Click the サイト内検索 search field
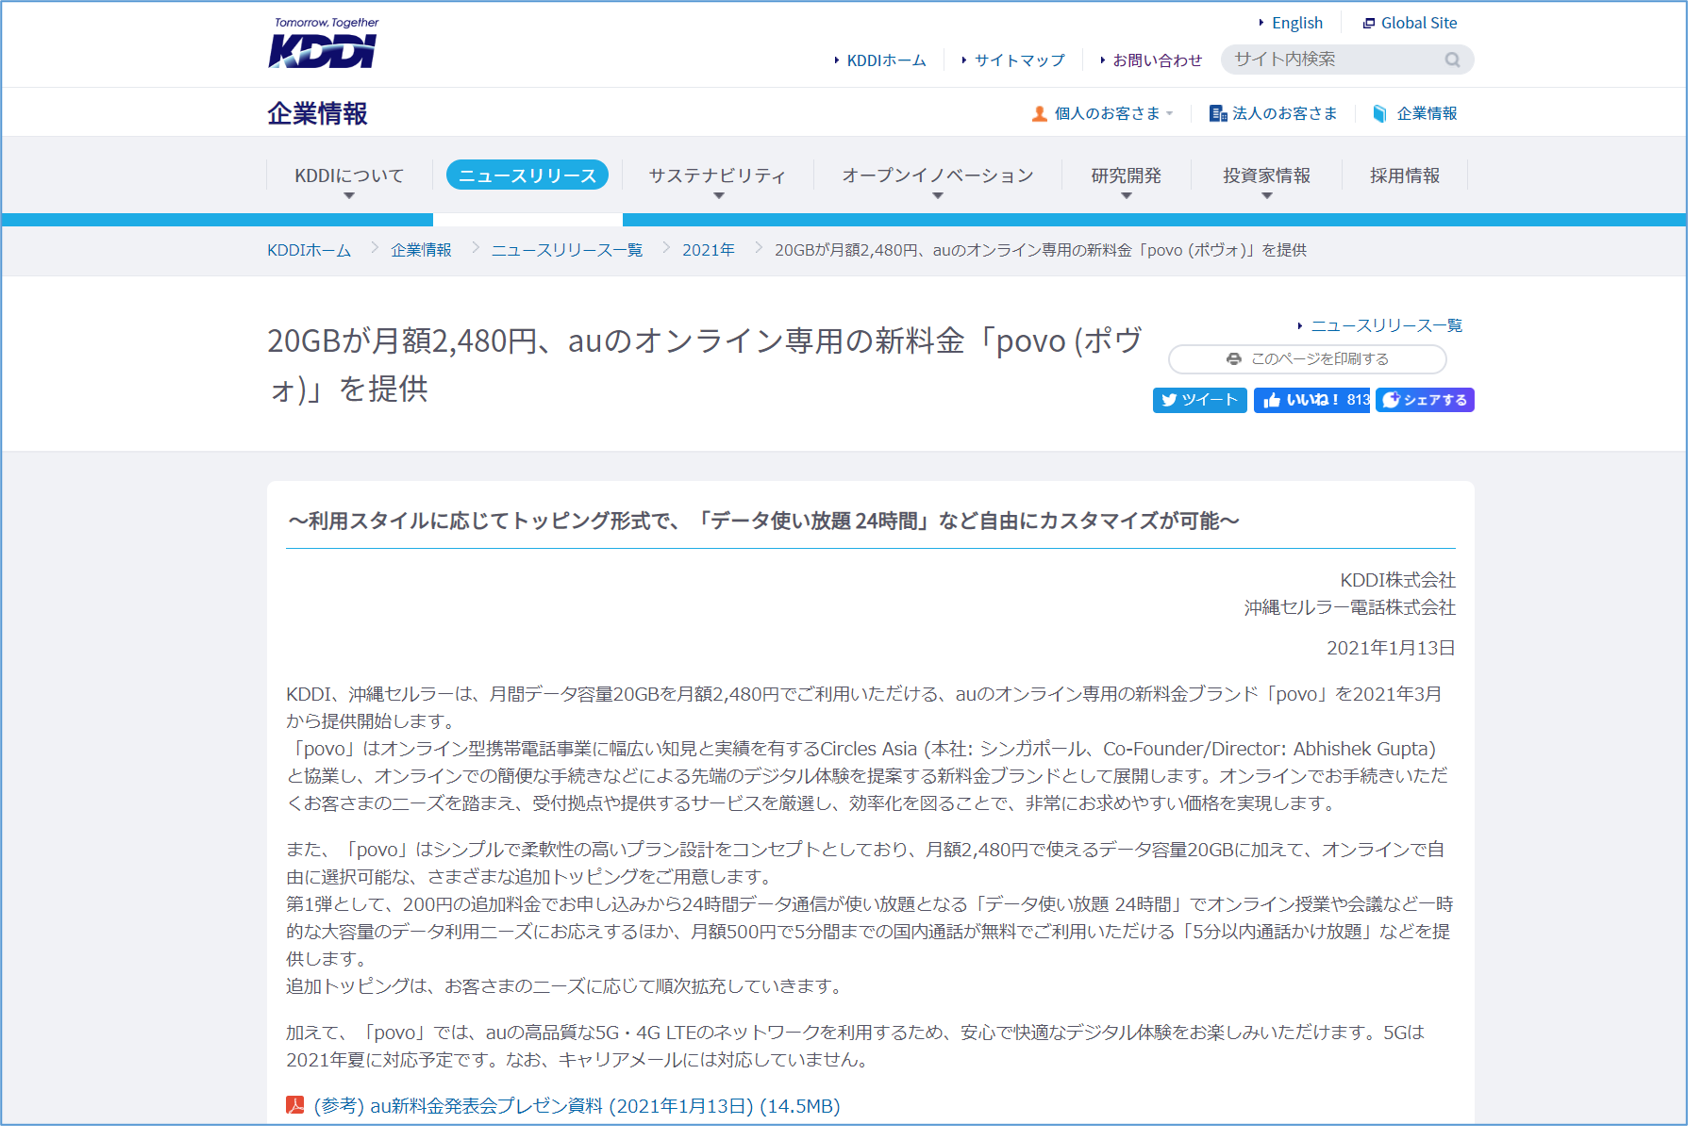The image size is (1688, 1126). coord(1335,60)
